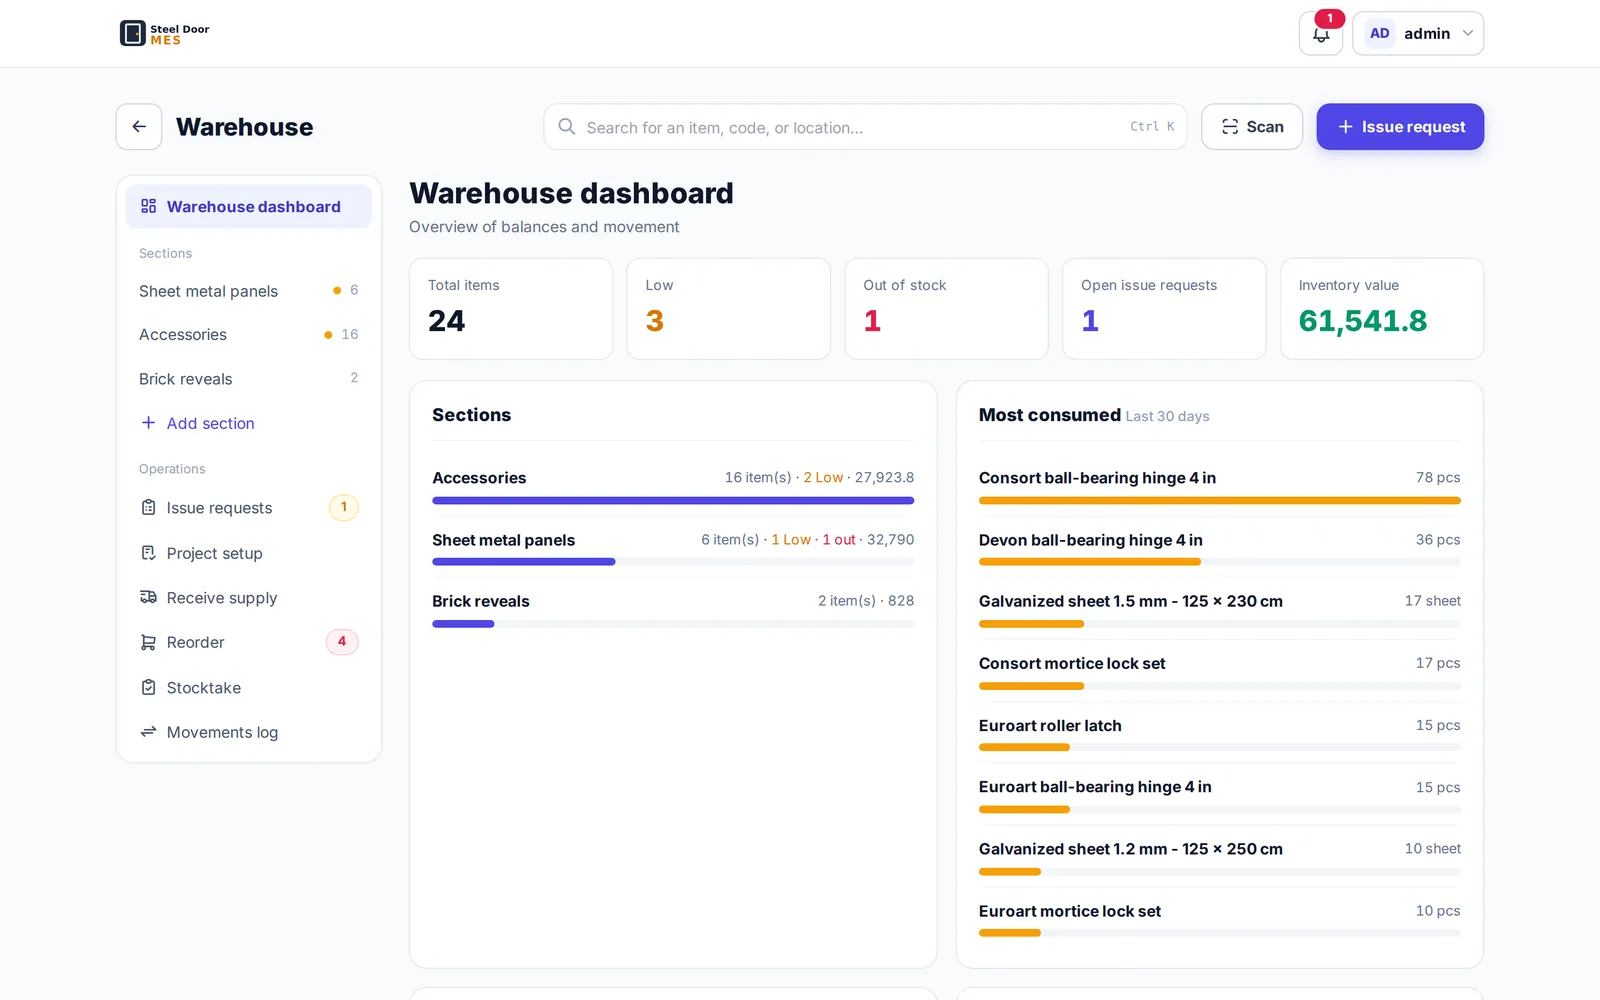
Task: Click Brick reveals row in Sections panel
Action: coord(673,608)
